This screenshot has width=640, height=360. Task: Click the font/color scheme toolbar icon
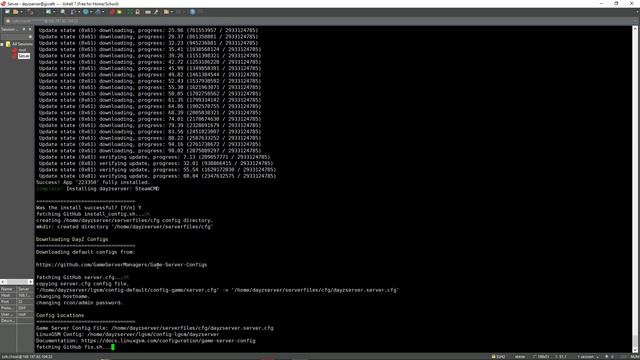(98, 12)
